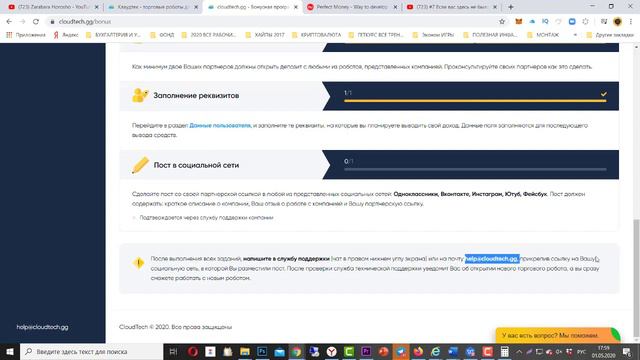
Task: Open Telegram from the taskbar
Action: click(x=401, y=351)
